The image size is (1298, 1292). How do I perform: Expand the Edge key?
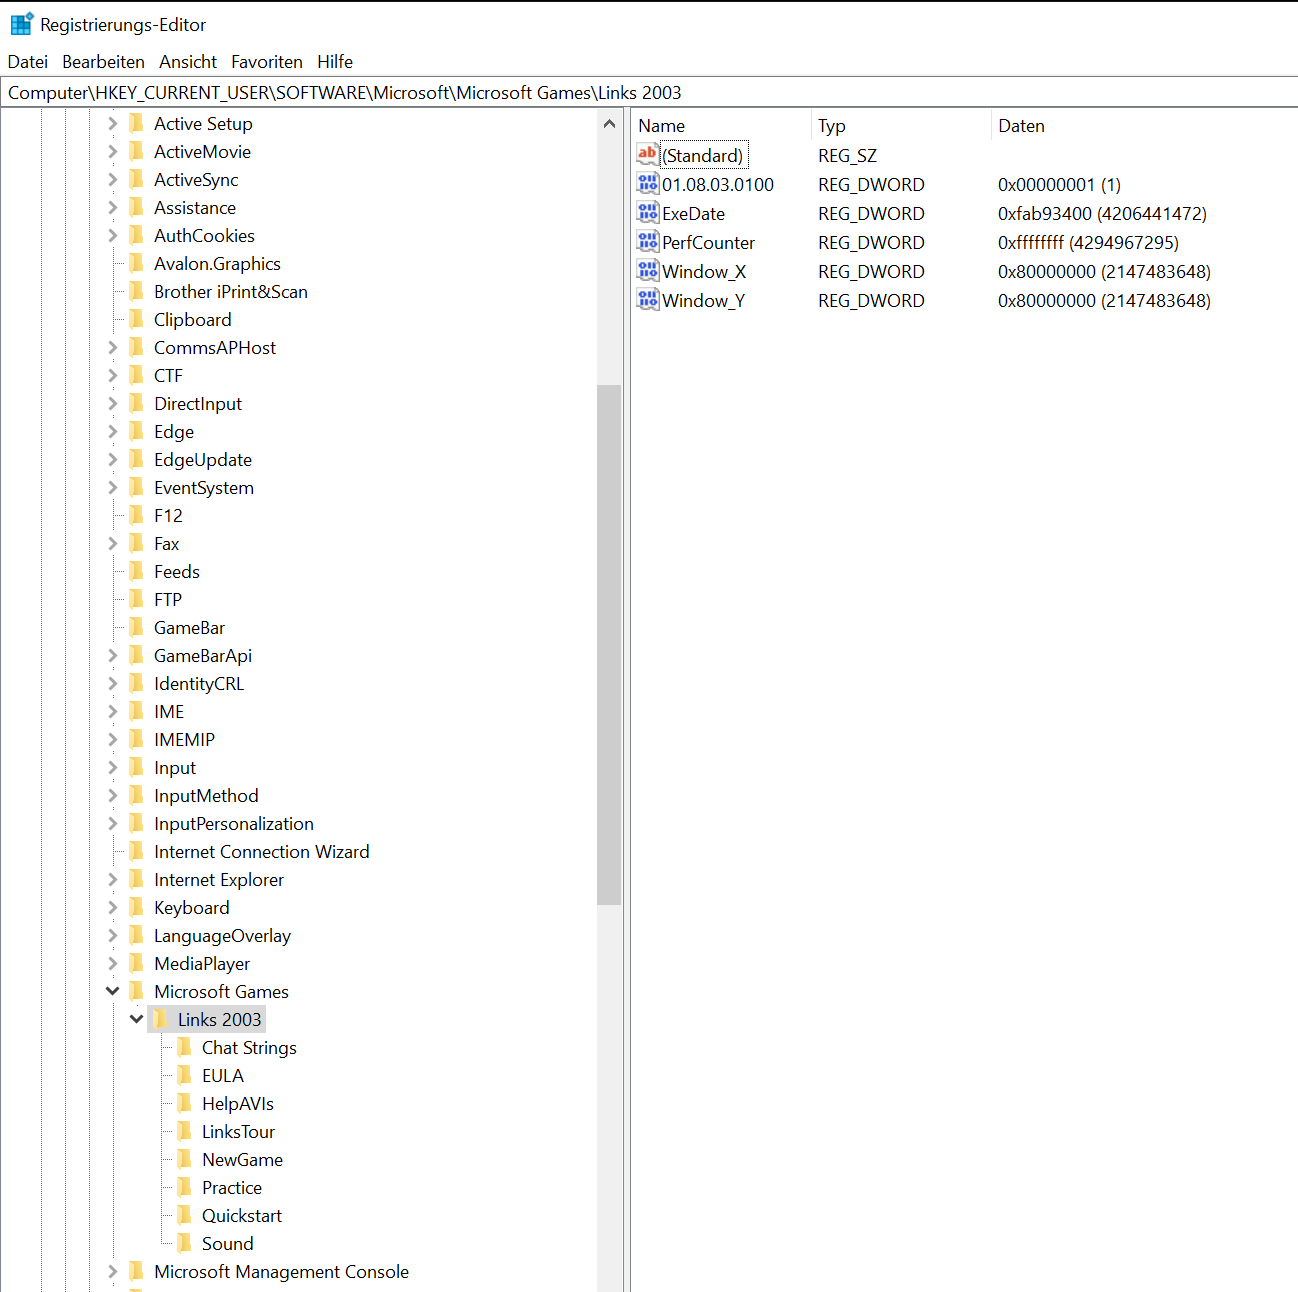[112, 431]
